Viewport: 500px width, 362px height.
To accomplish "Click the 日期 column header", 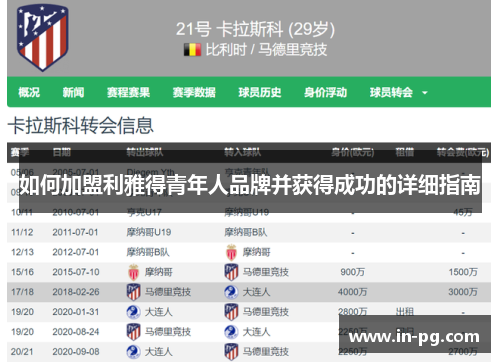I will pyautogui.click(x=62, y=153).
